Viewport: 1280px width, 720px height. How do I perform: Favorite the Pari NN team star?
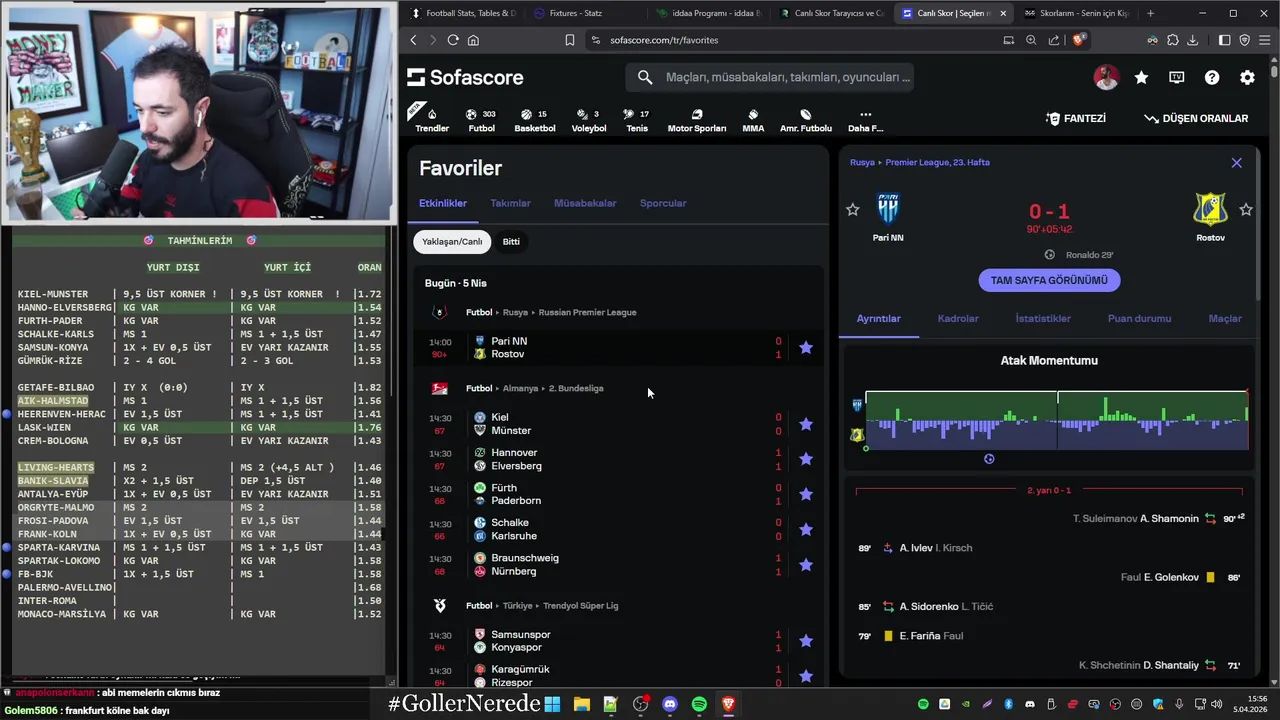853,210
